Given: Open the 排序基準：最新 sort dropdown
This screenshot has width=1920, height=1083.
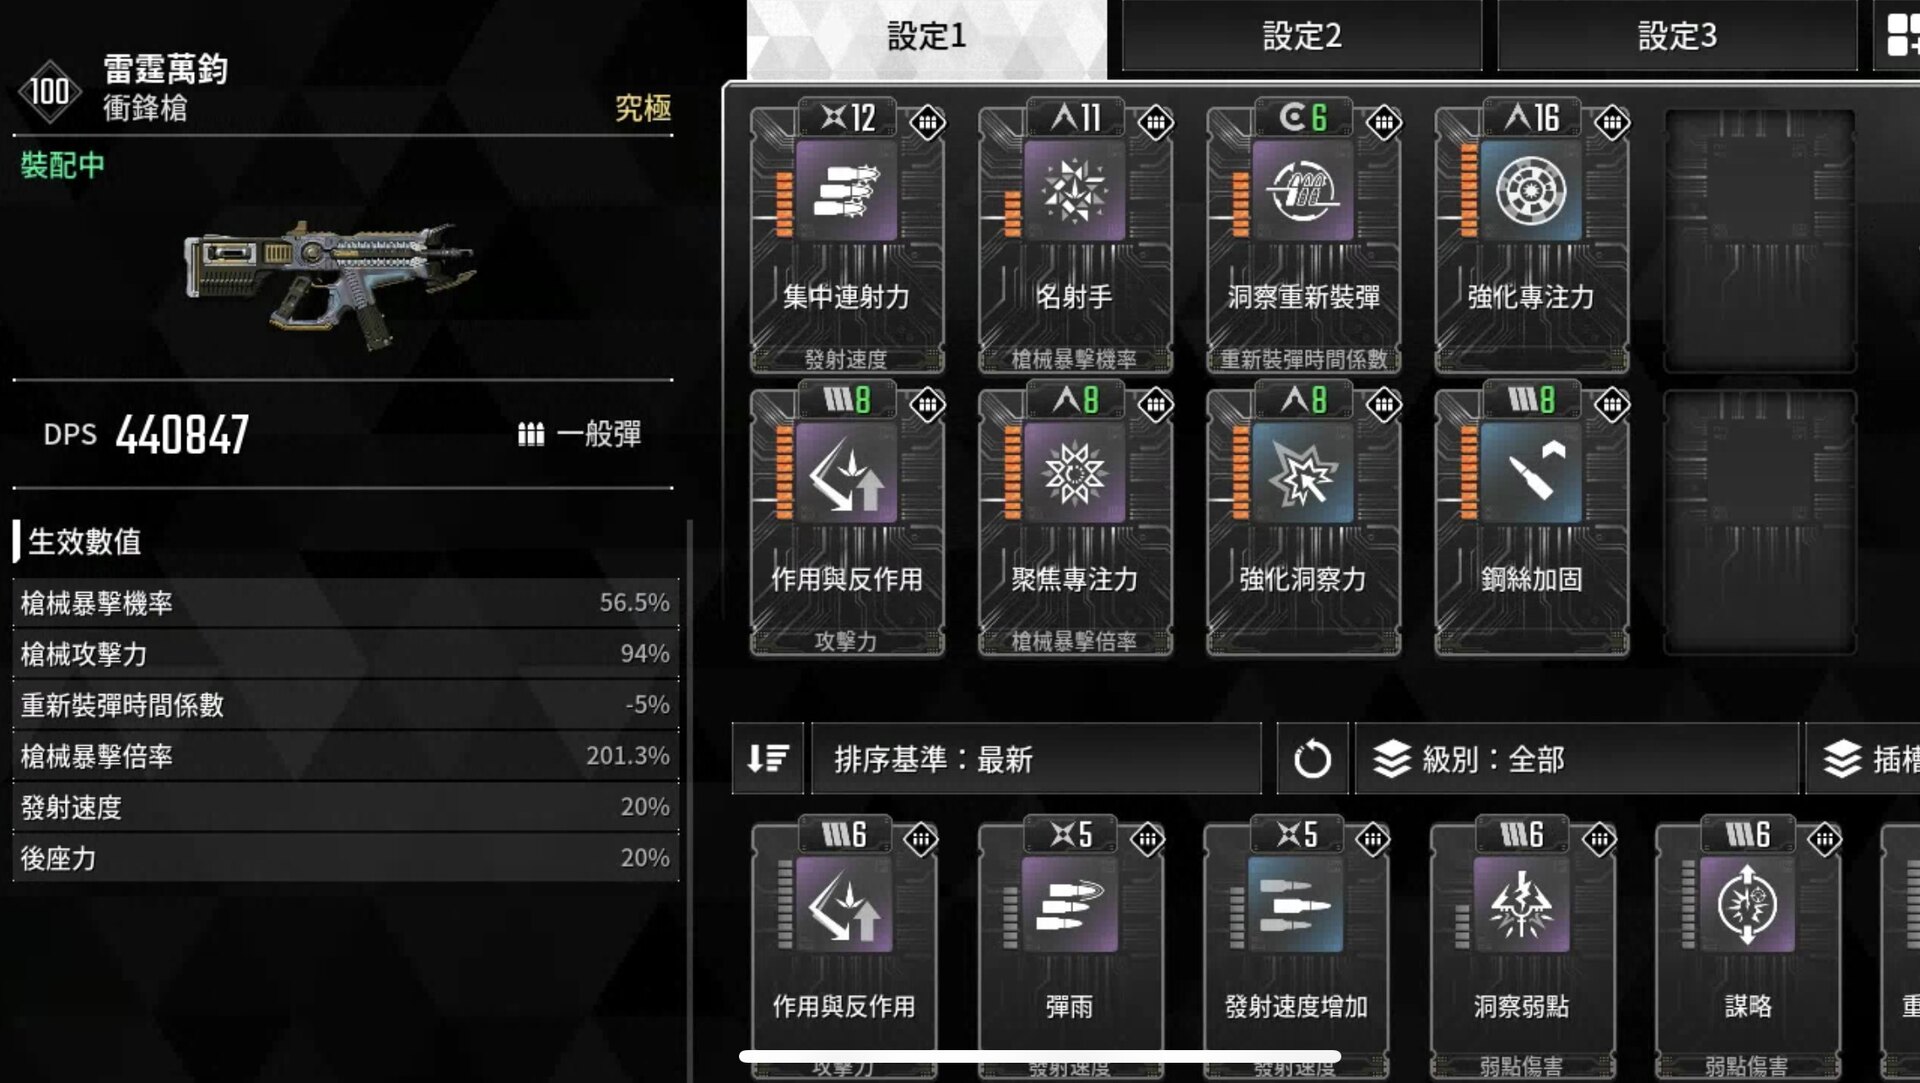Looking at the screenshot, I should click(1036, 759).
